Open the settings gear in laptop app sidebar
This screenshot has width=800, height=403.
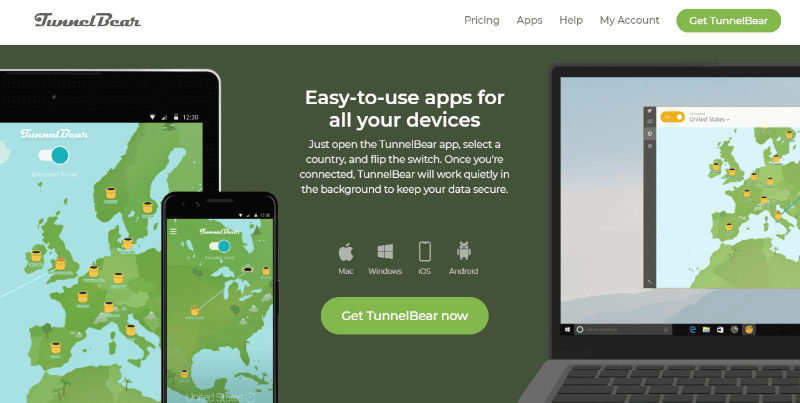pyautogui.click(x=649, y=146)
